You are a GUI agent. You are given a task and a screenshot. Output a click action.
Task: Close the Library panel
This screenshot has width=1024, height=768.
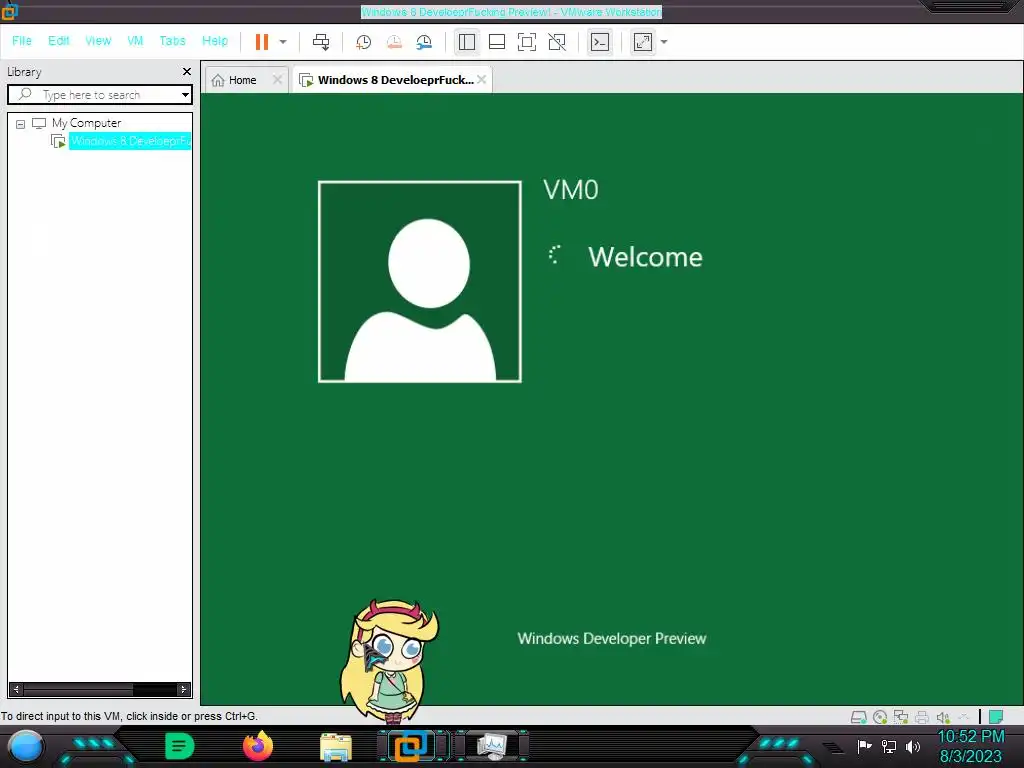[x=187, y=71]
